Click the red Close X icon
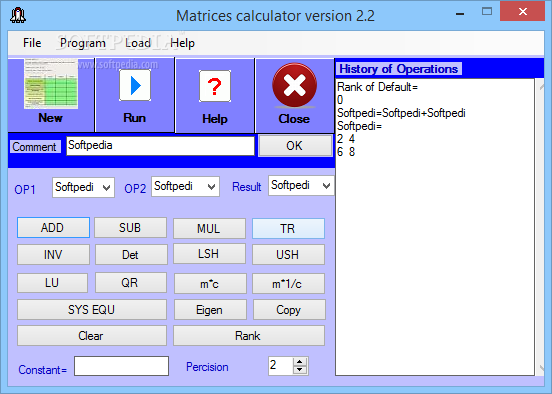 tap(294, 85)
